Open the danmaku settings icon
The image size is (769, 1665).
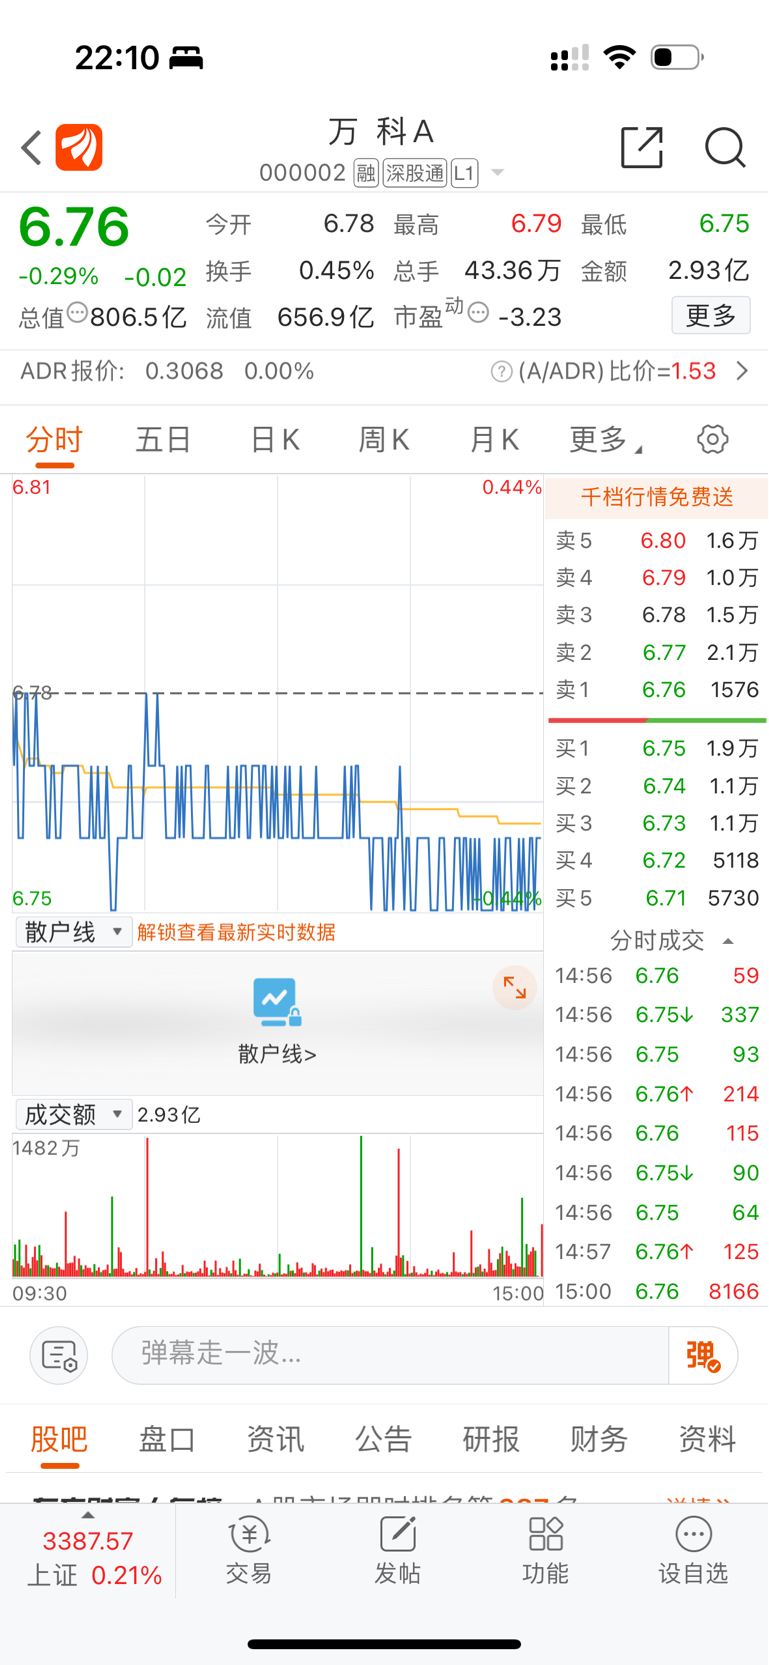[x=59, y=1355]
